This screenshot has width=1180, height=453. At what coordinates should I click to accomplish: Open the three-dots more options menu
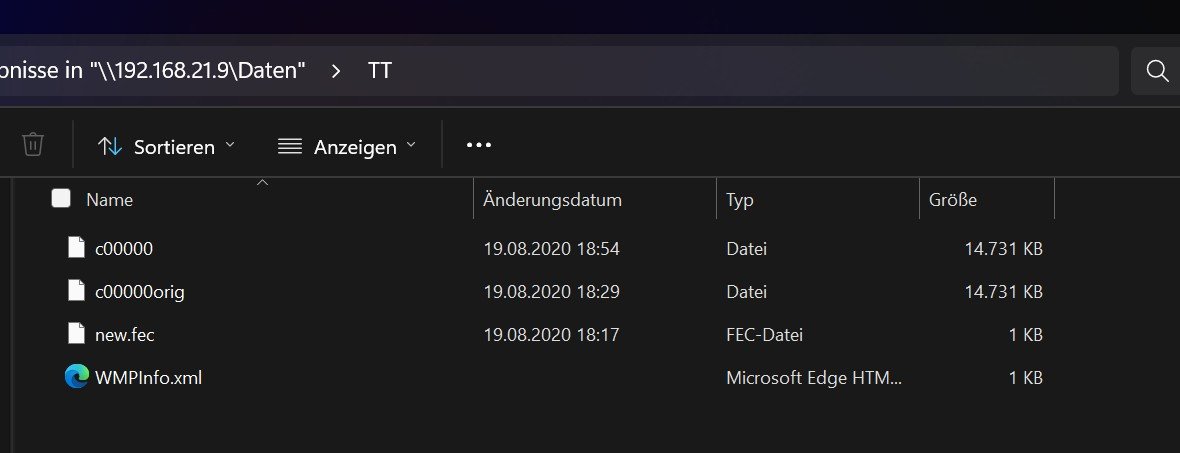tap(479, 145)
